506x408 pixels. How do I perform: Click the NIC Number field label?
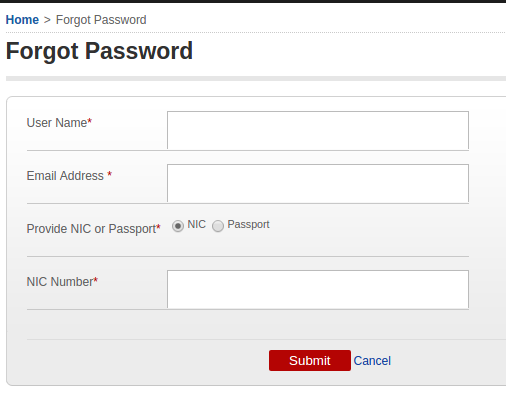pyautogui.click(x=60, y=282)
